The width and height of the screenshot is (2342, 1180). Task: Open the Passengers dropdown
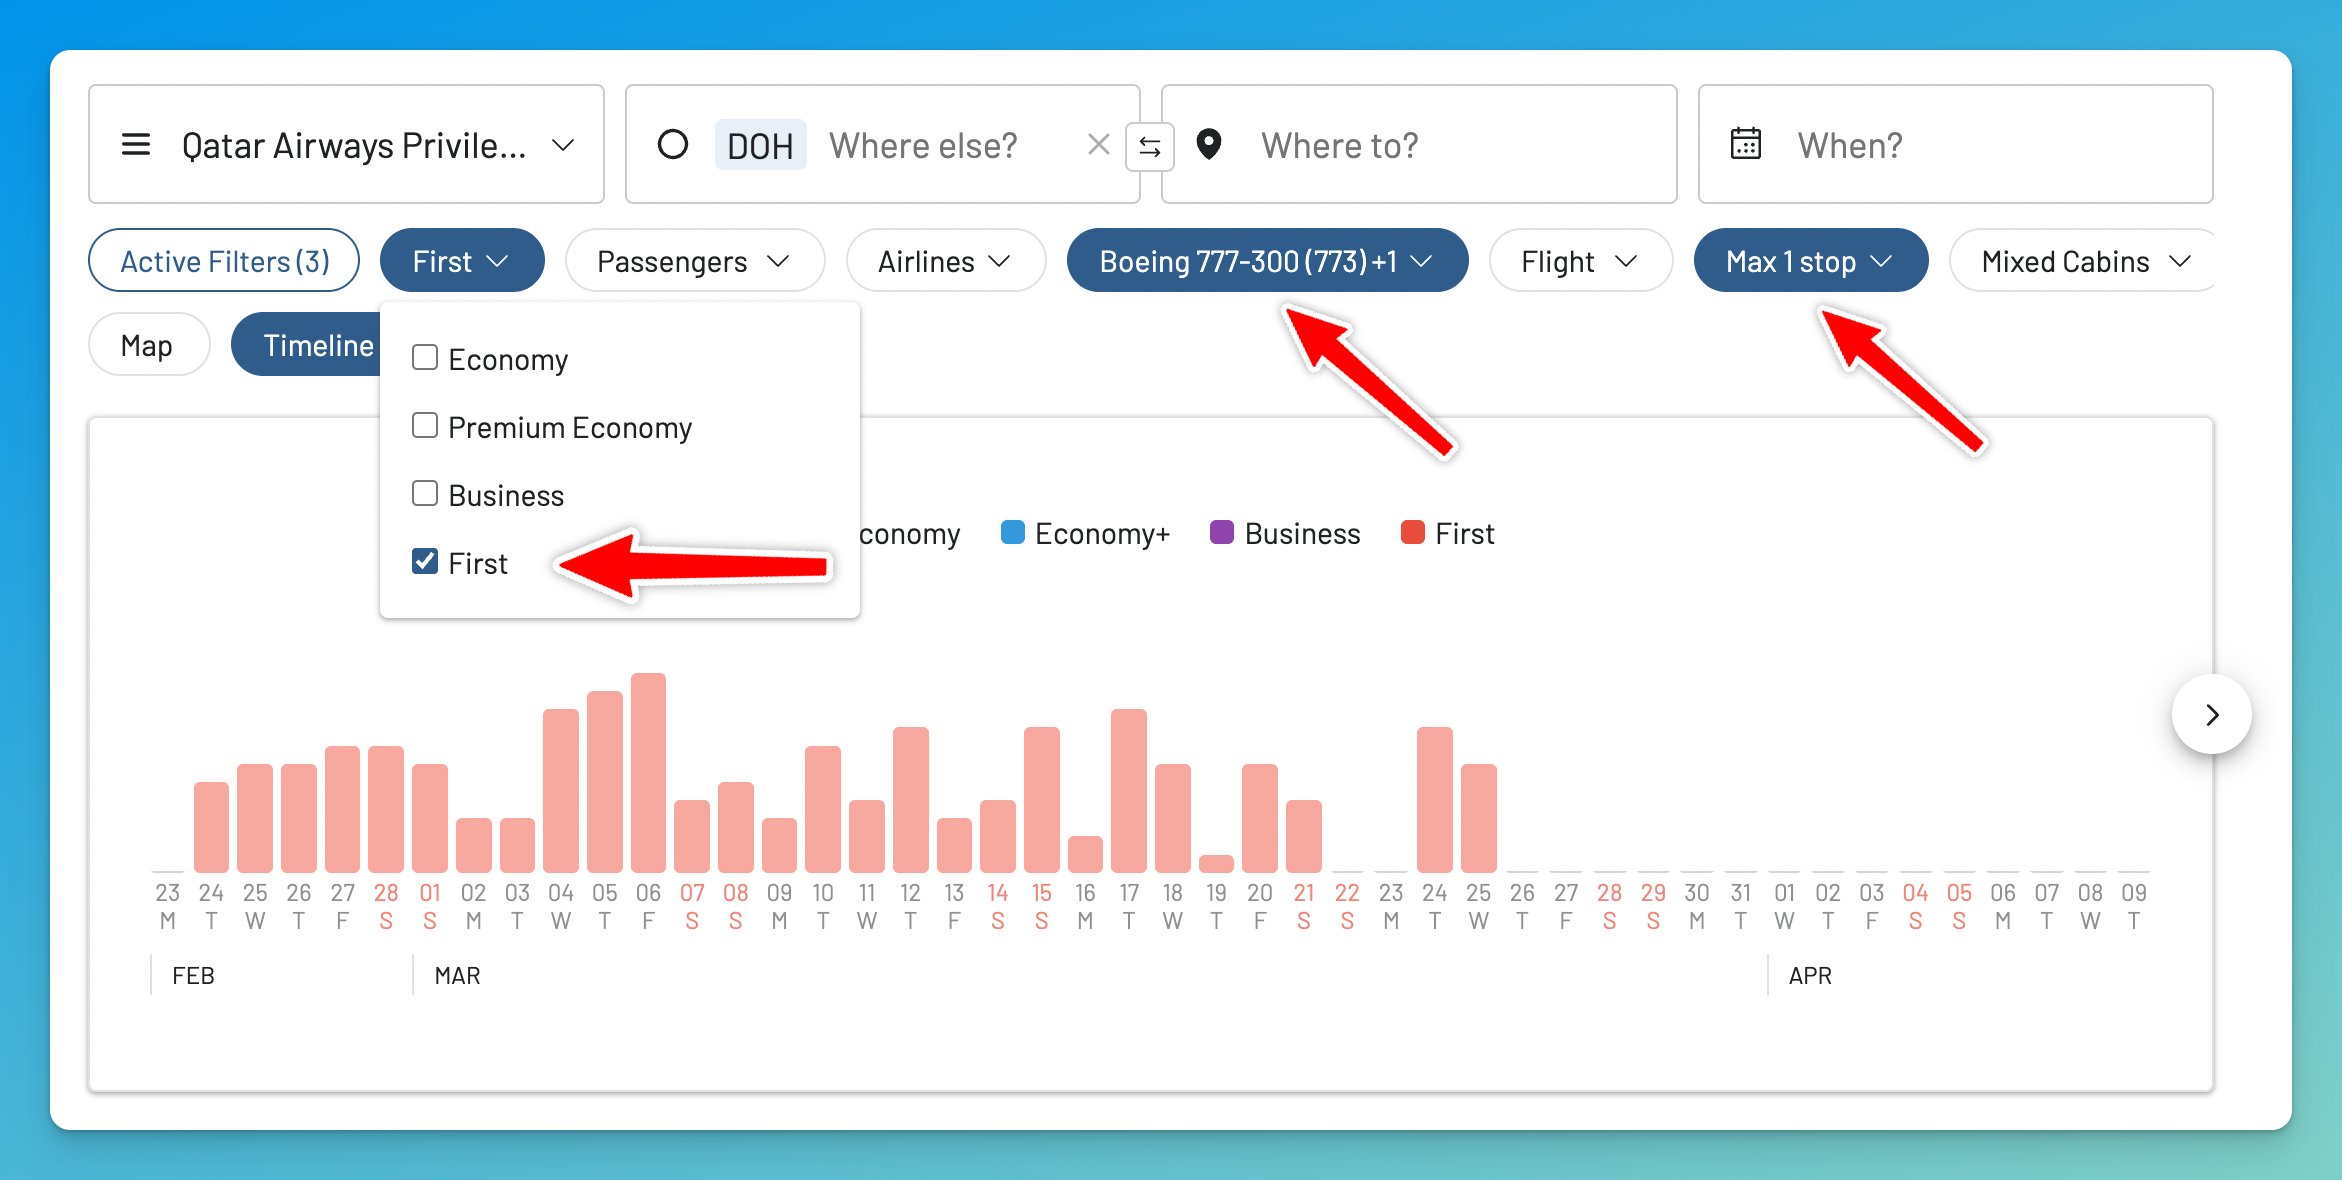(x=694, y=260)
